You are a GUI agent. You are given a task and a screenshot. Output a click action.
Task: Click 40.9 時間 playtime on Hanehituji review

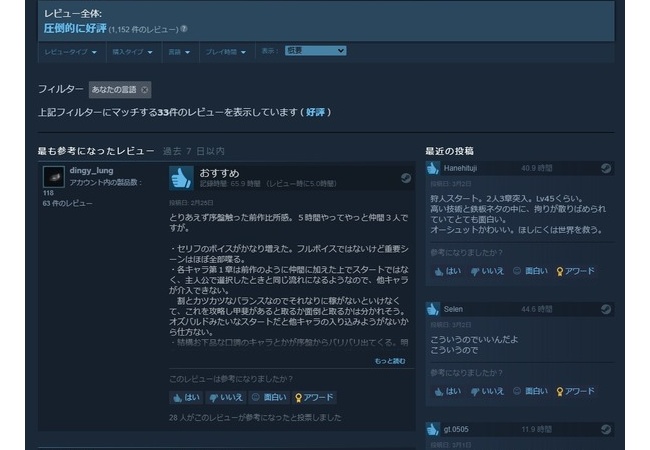pos(536,168)
